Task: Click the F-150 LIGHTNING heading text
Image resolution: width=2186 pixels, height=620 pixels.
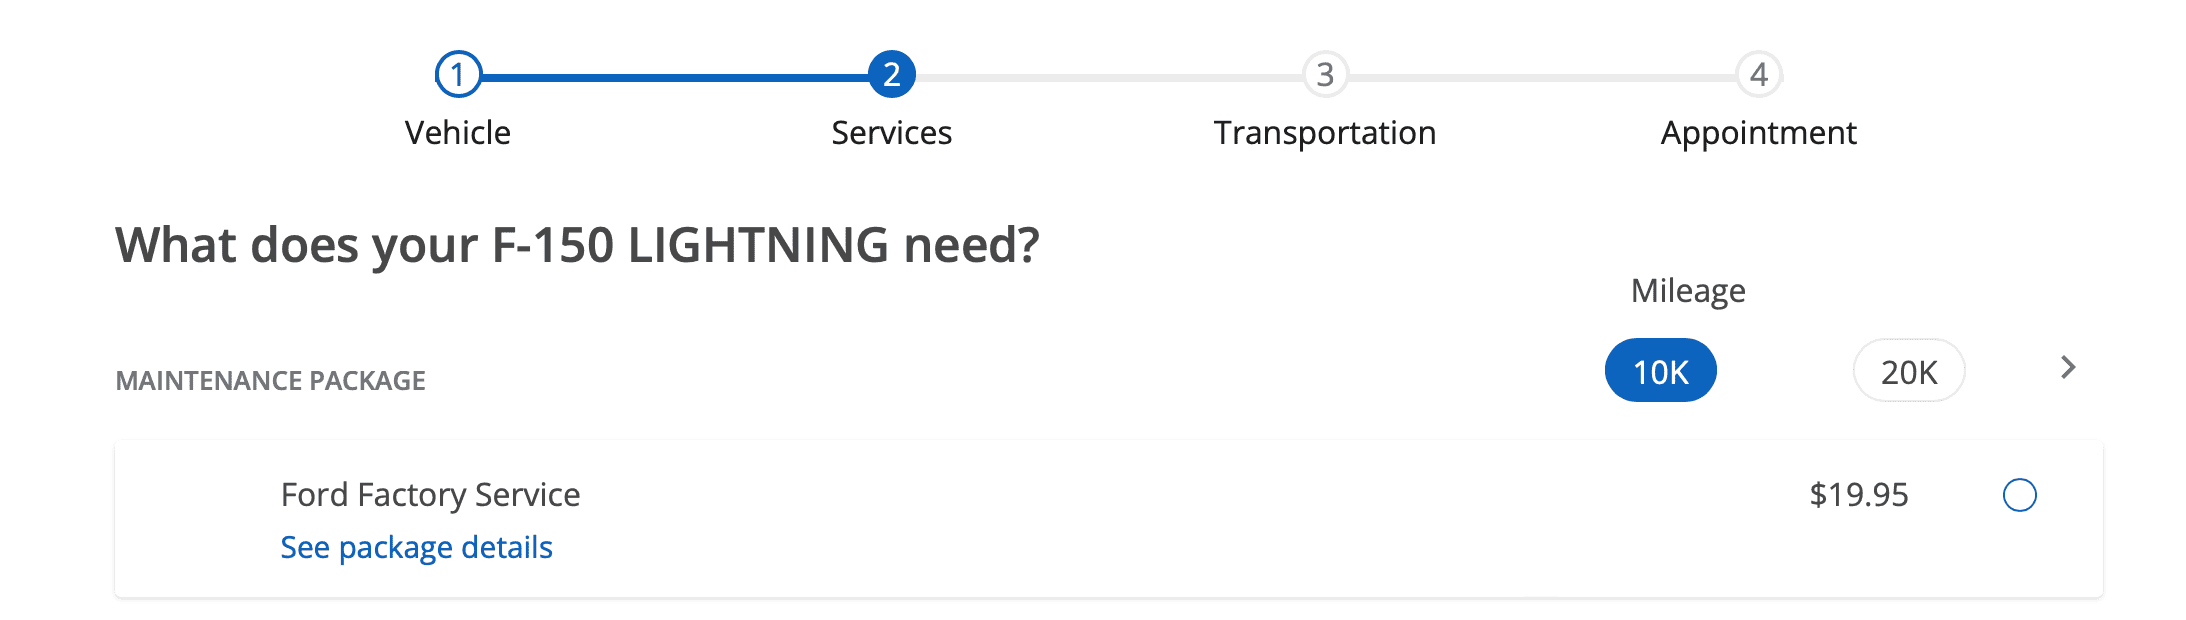Action: coord(577,245)
